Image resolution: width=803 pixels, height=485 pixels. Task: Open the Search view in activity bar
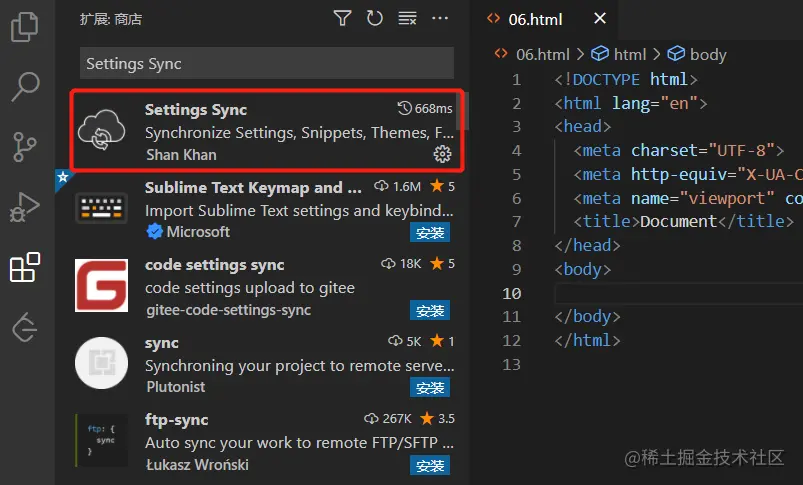(x=24, y=86)
